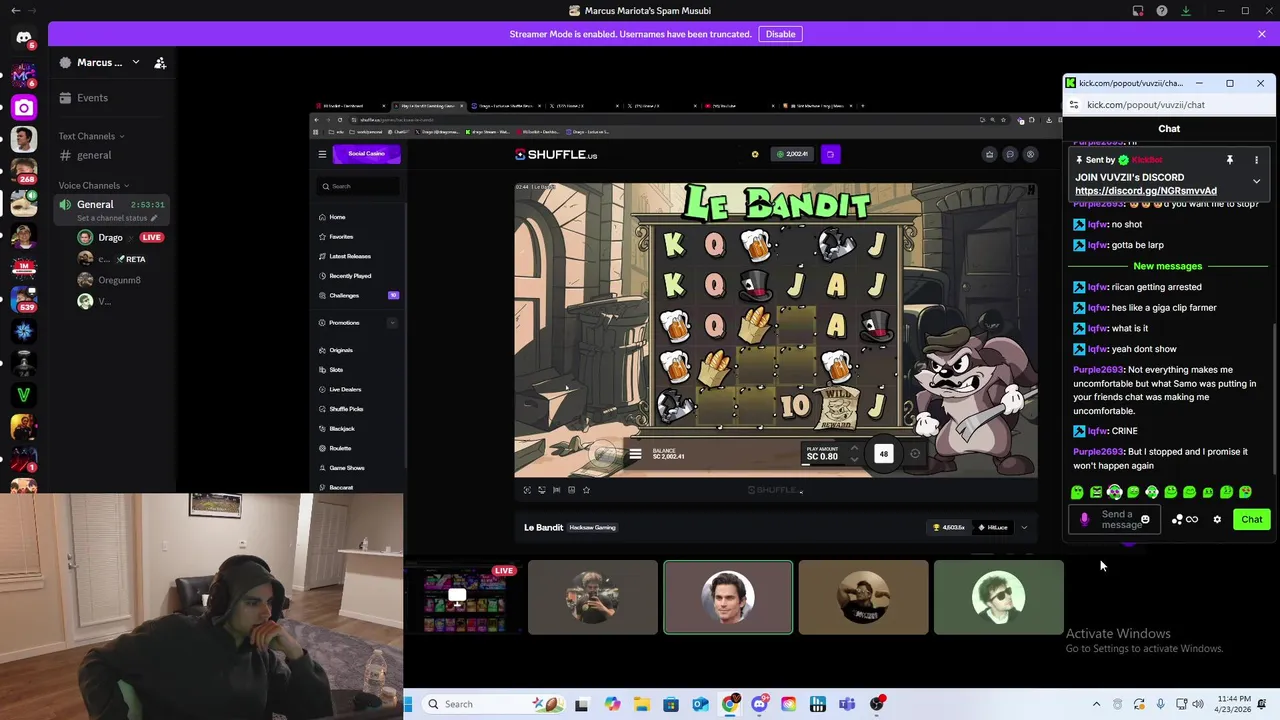Open the pink camera server icon
This screenshot has width=1280, height=720.
24,107
